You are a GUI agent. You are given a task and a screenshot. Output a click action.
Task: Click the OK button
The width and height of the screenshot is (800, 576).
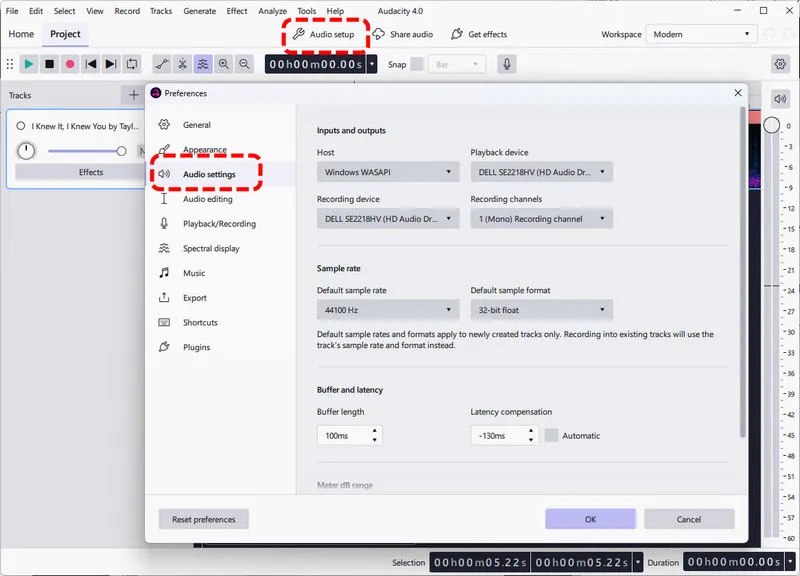(x=590, y=519)
